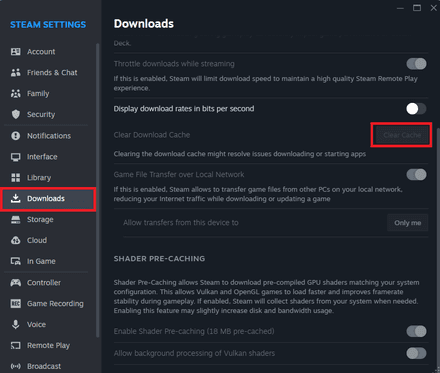Minimize the Steam Settings window
440x373 pixels.
(400, 8)
